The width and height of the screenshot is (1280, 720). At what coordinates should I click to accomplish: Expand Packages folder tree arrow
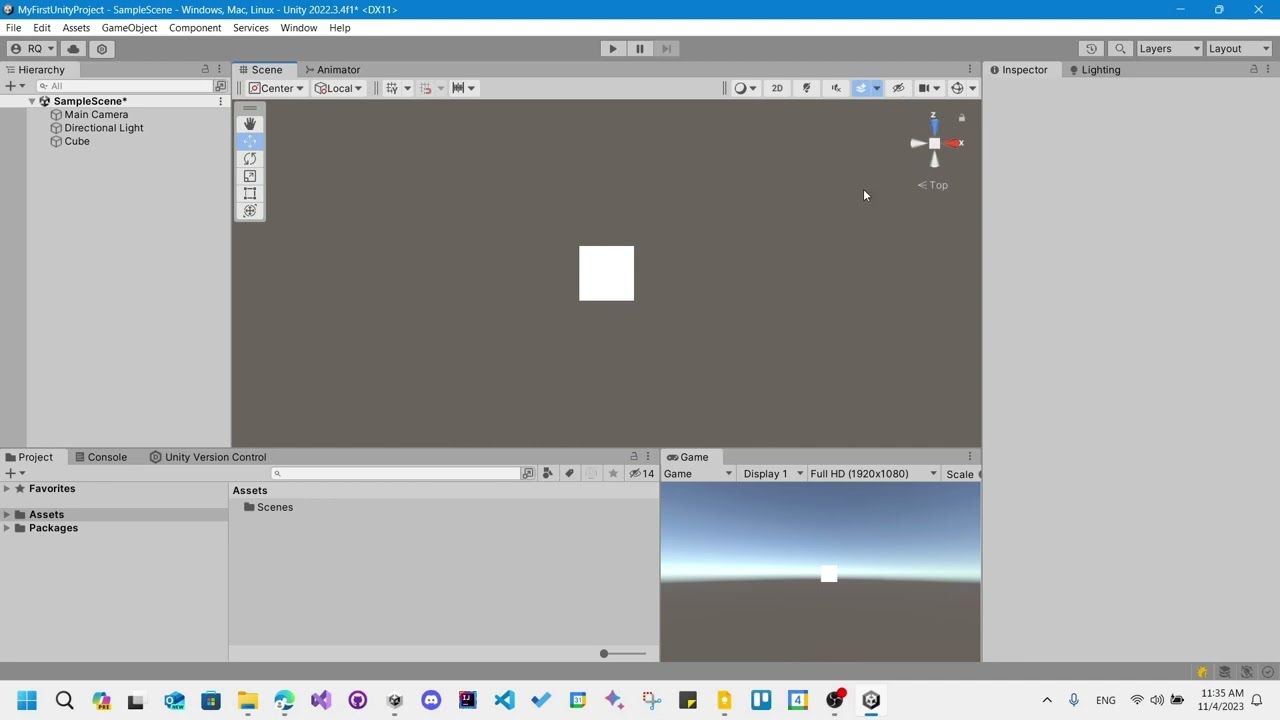pos(7,528)
